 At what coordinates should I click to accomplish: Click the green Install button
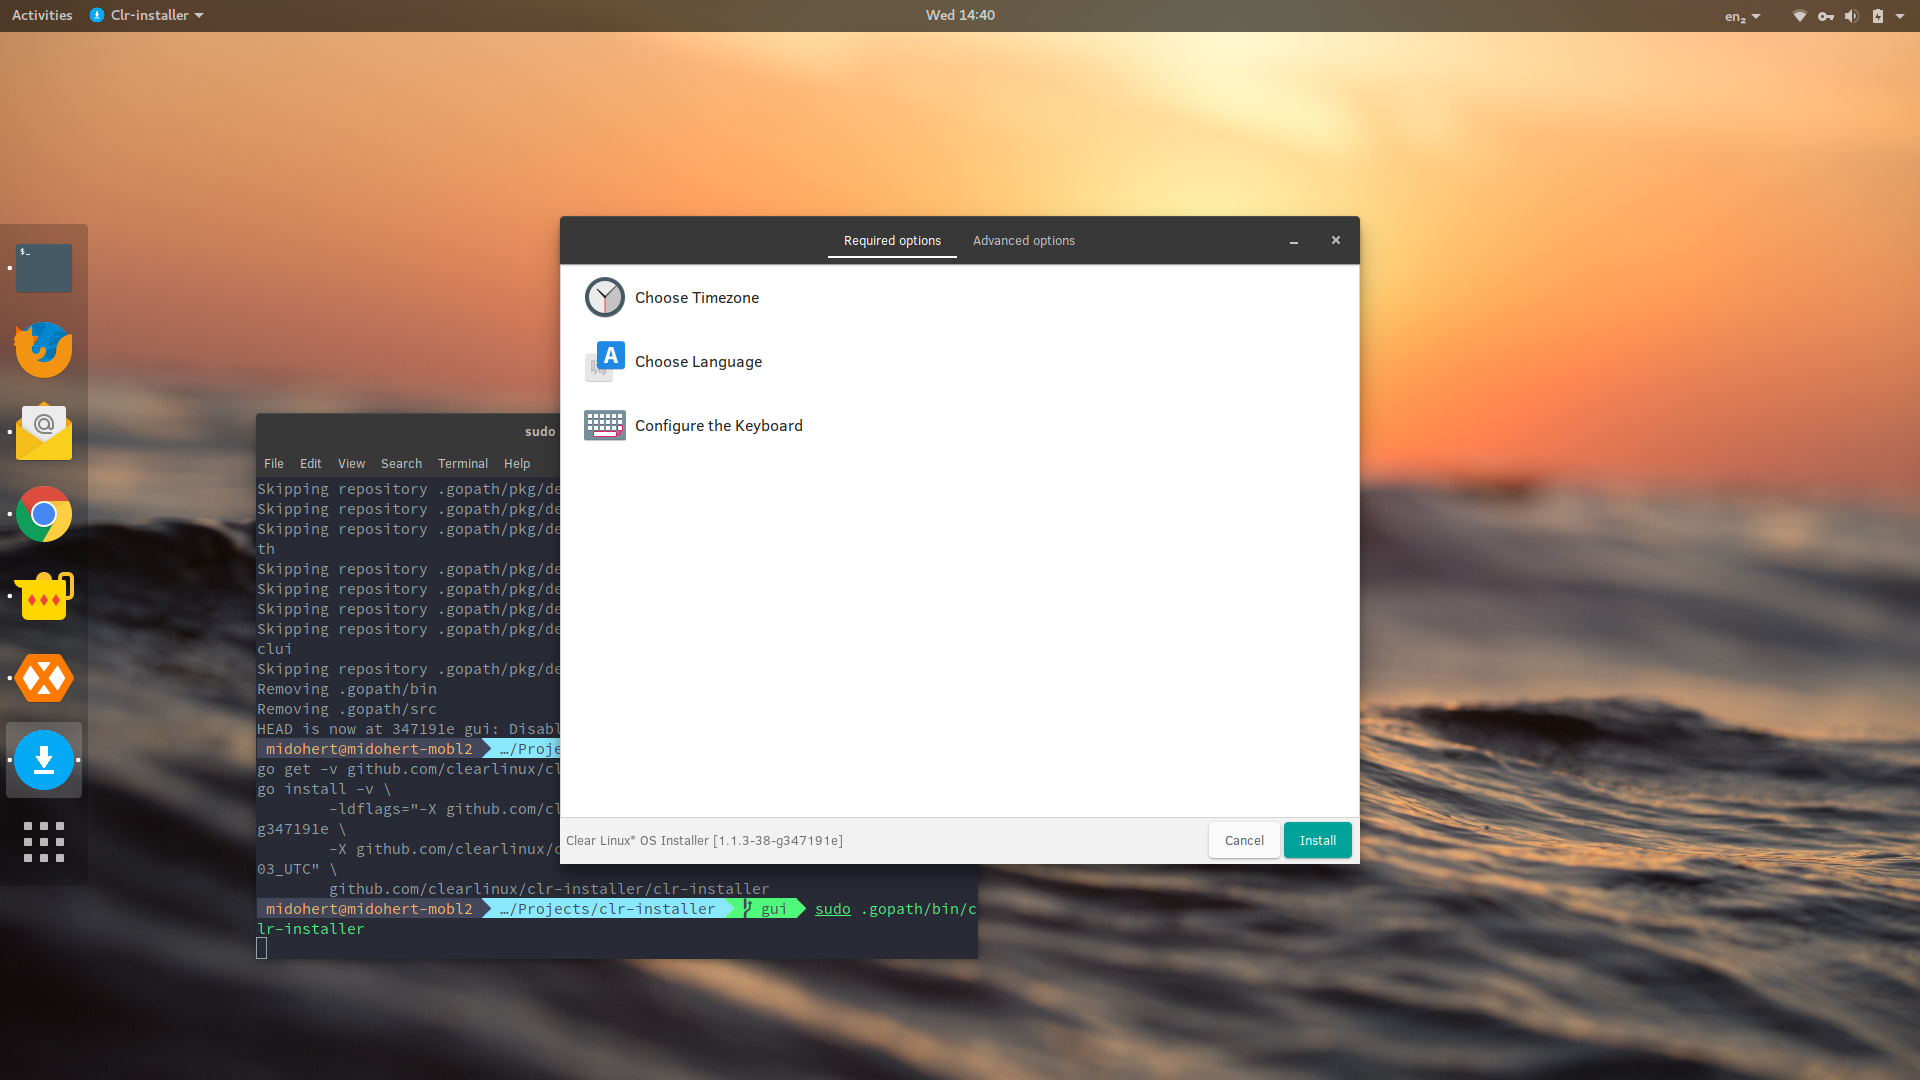(x=1318, y=841)
